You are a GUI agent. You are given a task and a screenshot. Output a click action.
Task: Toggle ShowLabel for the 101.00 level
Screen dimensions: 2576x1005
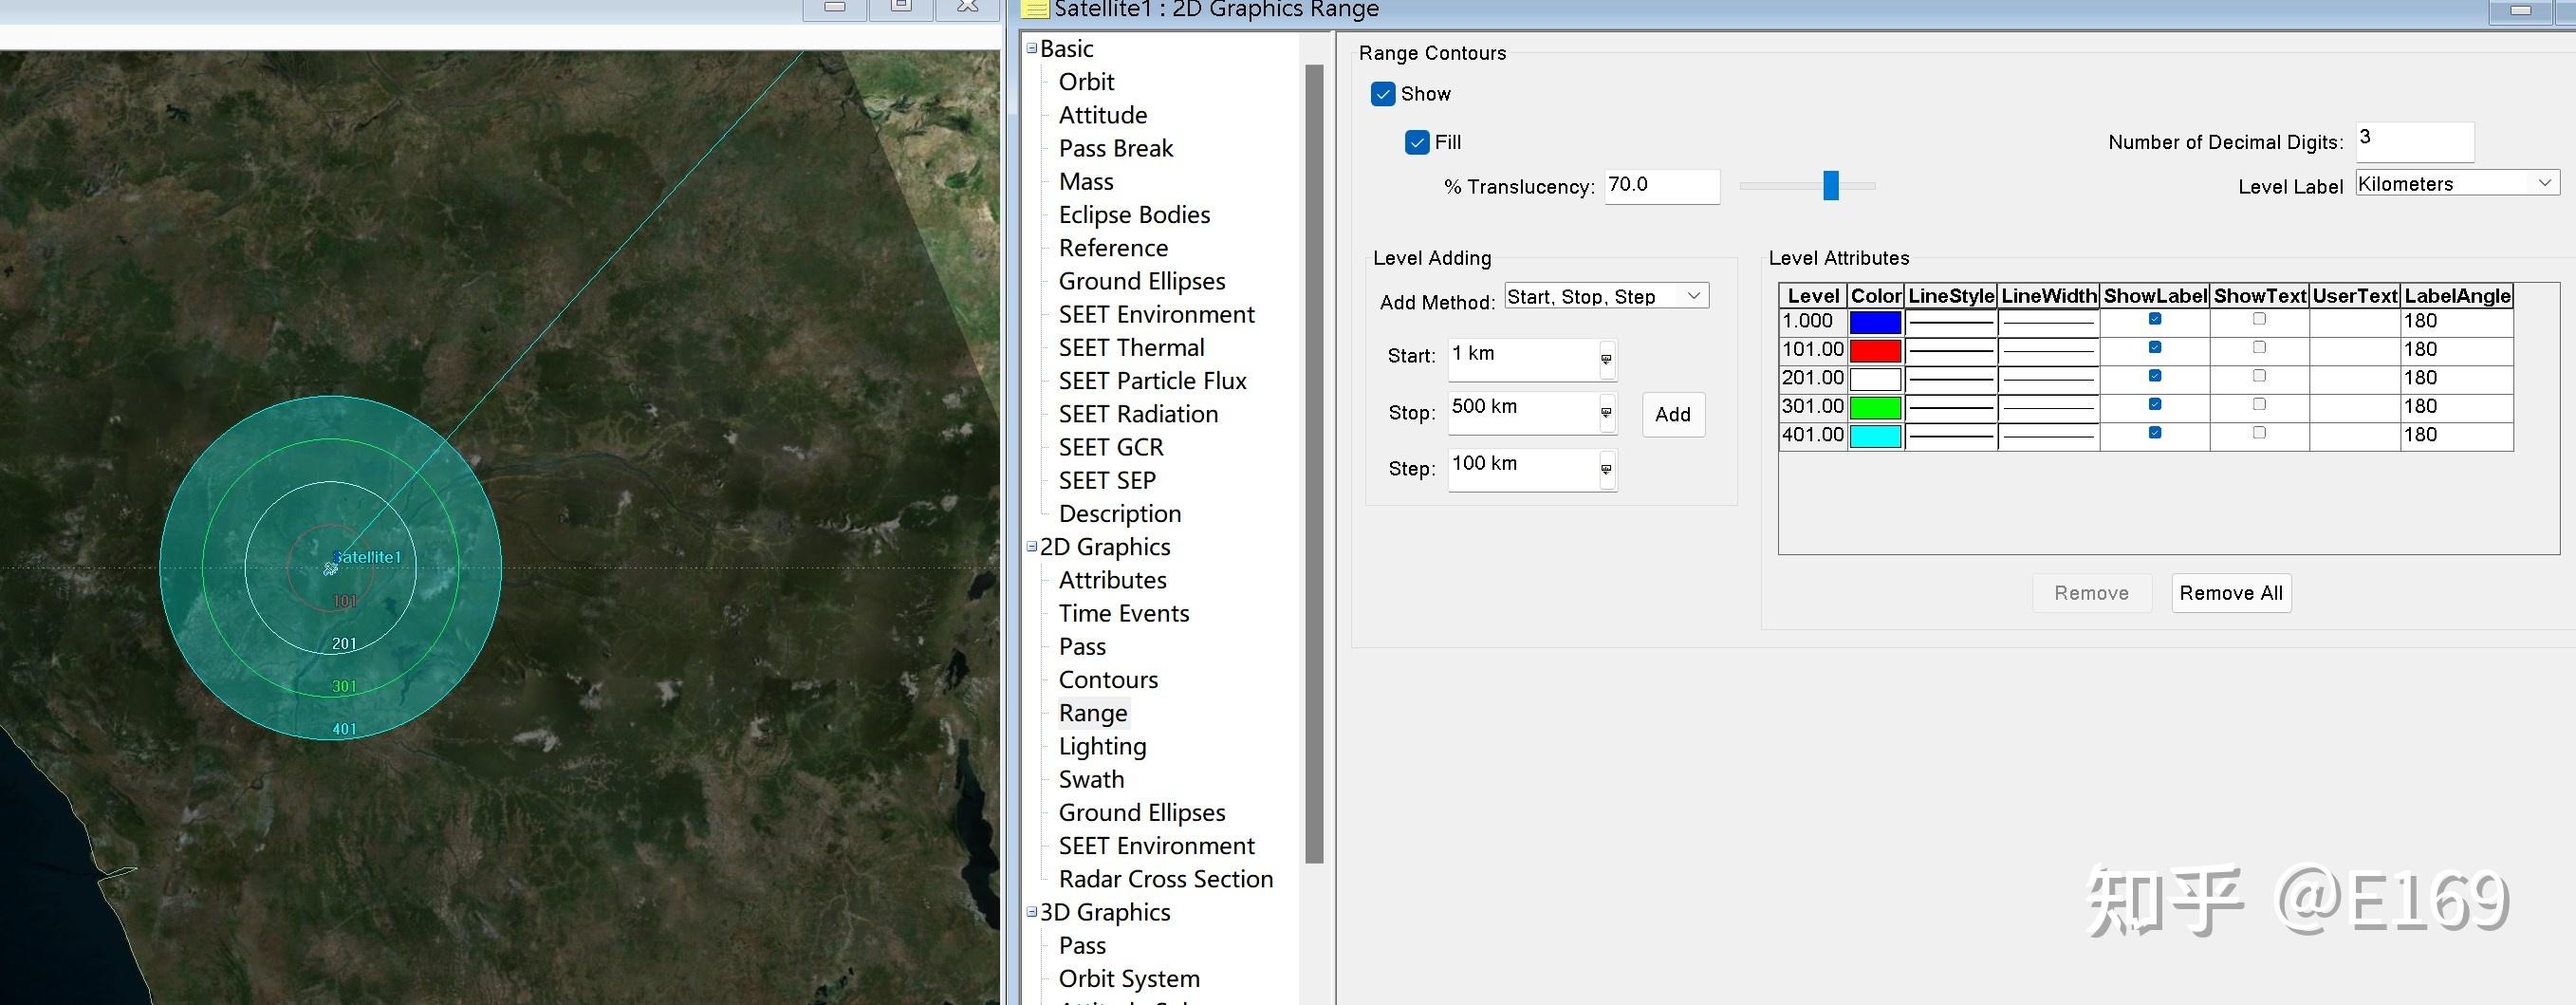(x=2154, y=348)
